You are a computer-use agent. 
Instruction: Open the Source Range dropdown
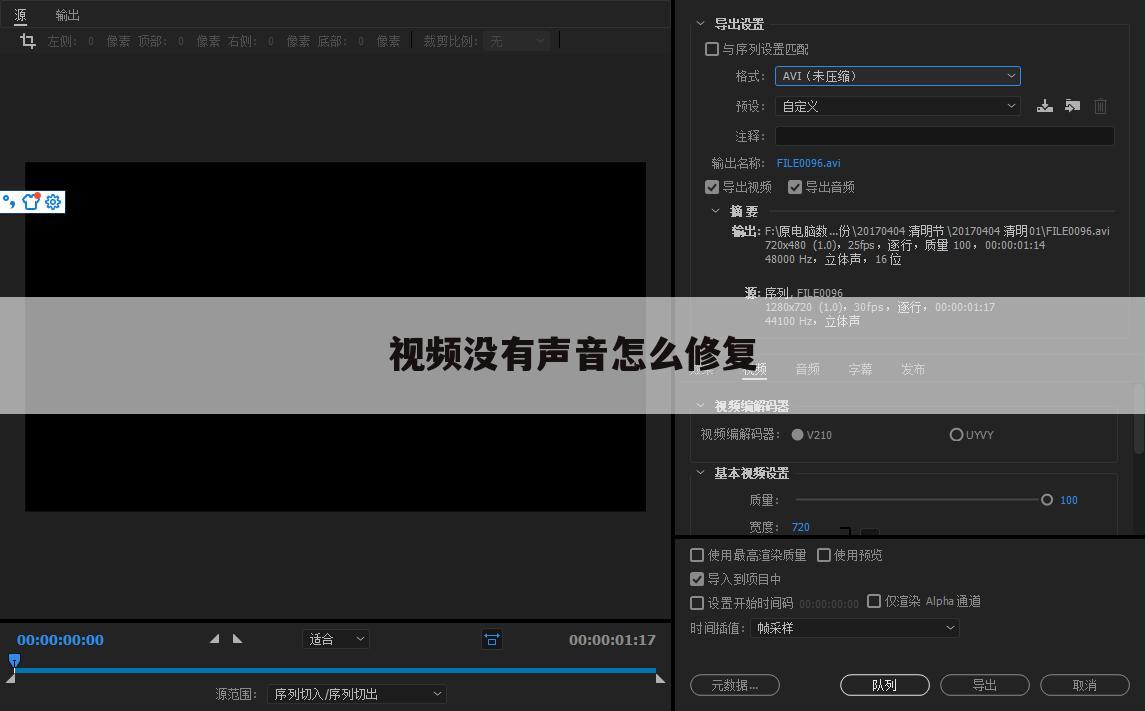(356, 694)
